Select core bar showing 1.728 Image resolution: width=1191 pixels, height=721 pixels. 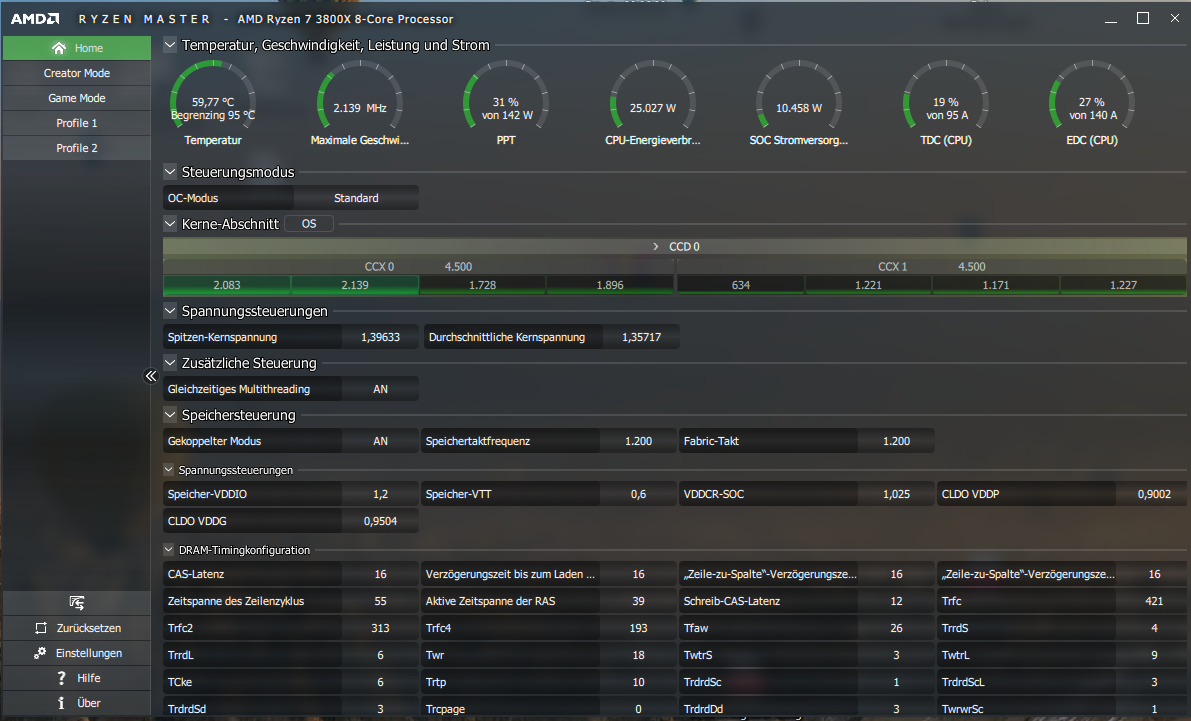tap(482, 285)
